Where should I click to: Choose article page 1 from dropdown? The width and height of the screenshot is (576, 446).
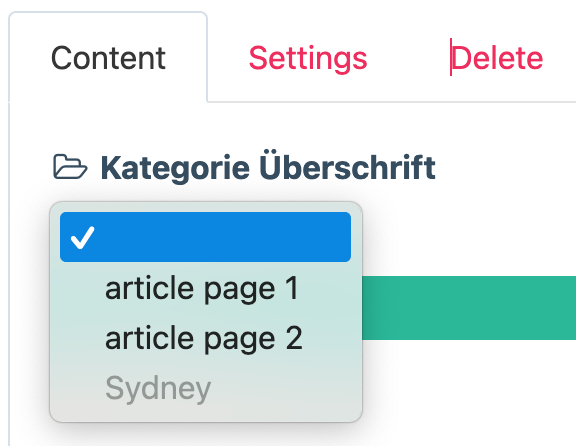point(202,289)
